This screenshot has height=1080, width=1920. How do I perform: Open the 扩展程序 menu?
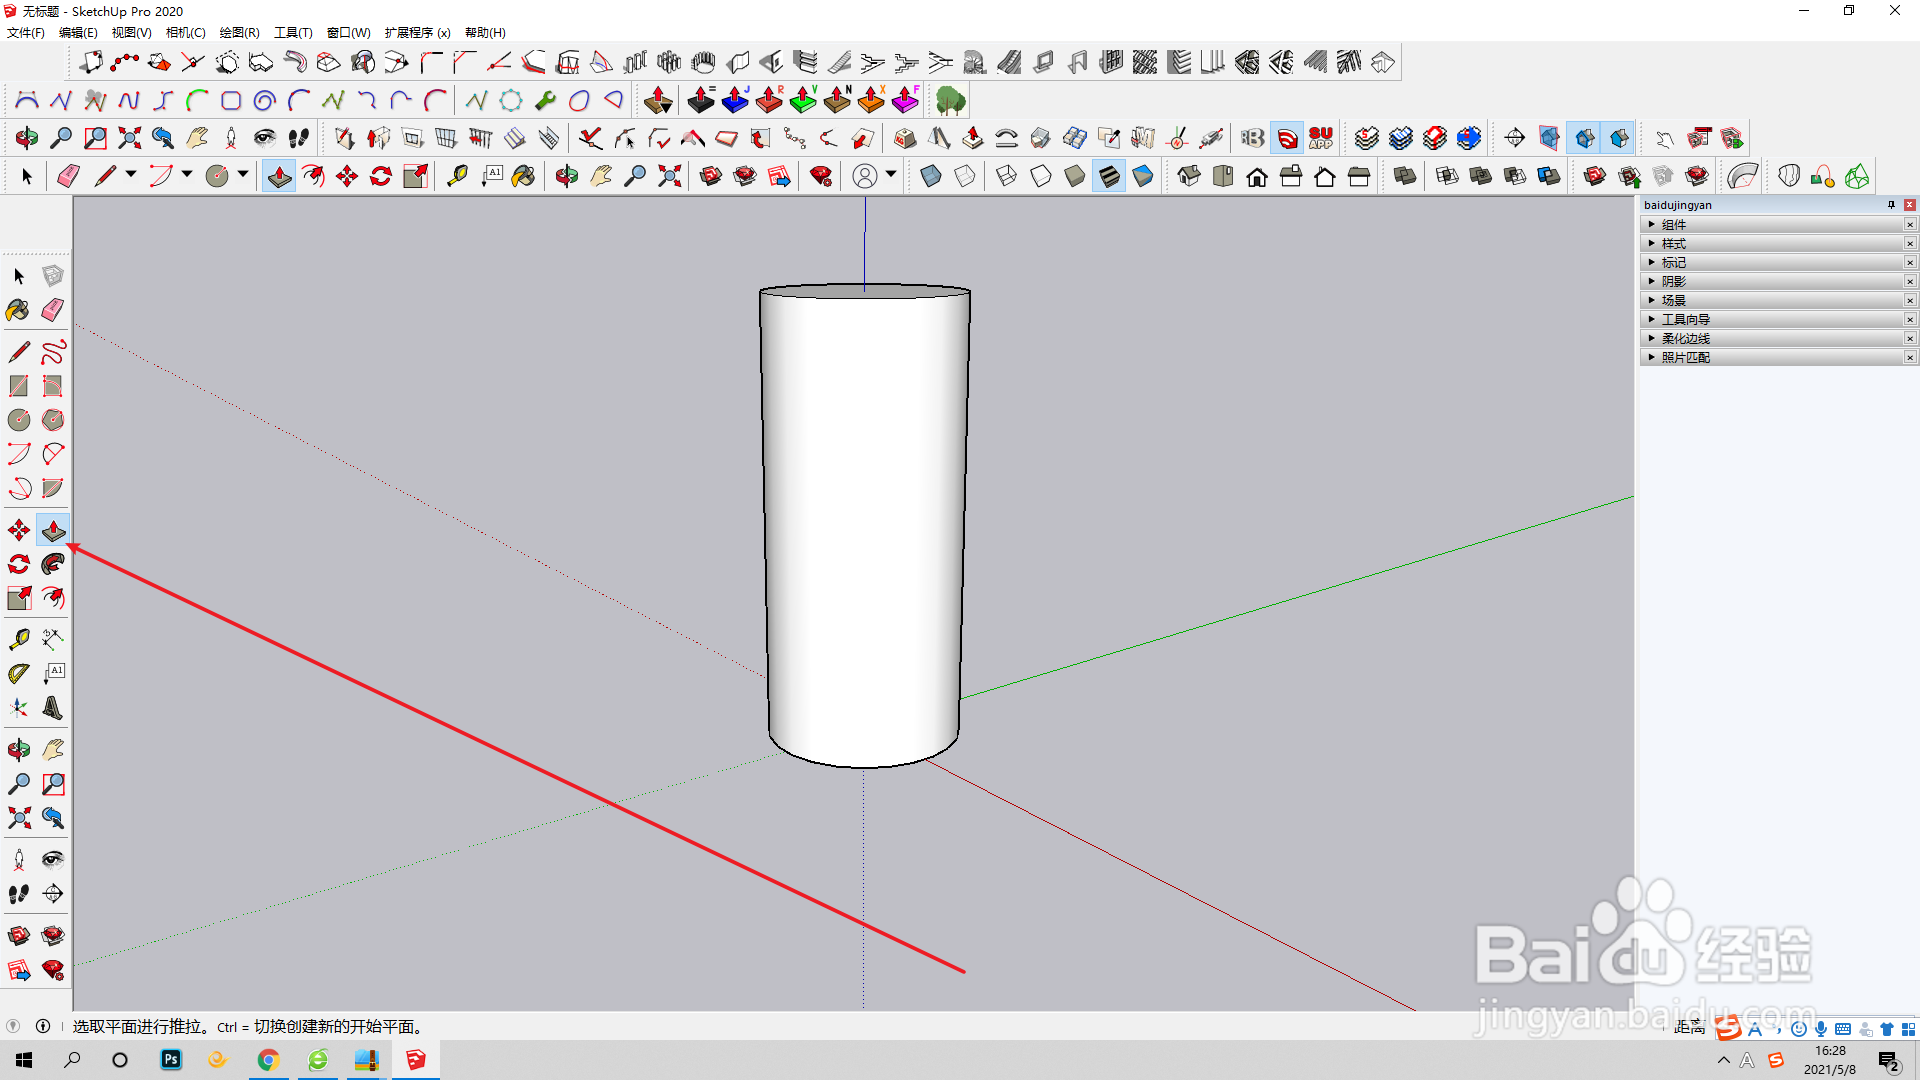click(x=417, y=33)
